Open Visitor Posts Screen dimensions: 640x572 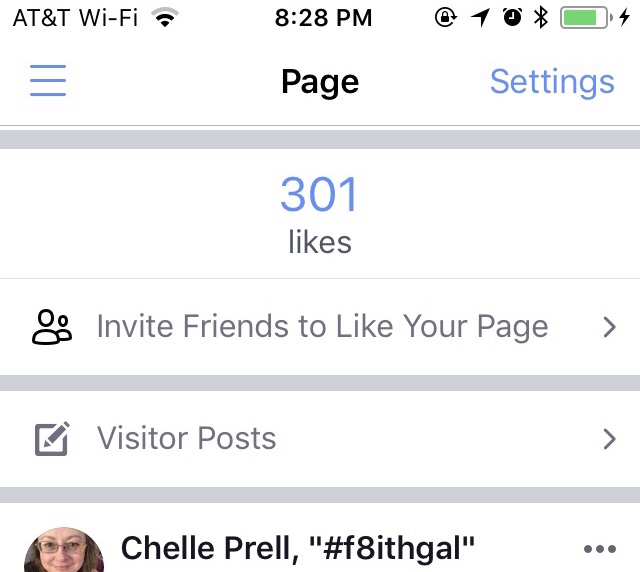186,439
